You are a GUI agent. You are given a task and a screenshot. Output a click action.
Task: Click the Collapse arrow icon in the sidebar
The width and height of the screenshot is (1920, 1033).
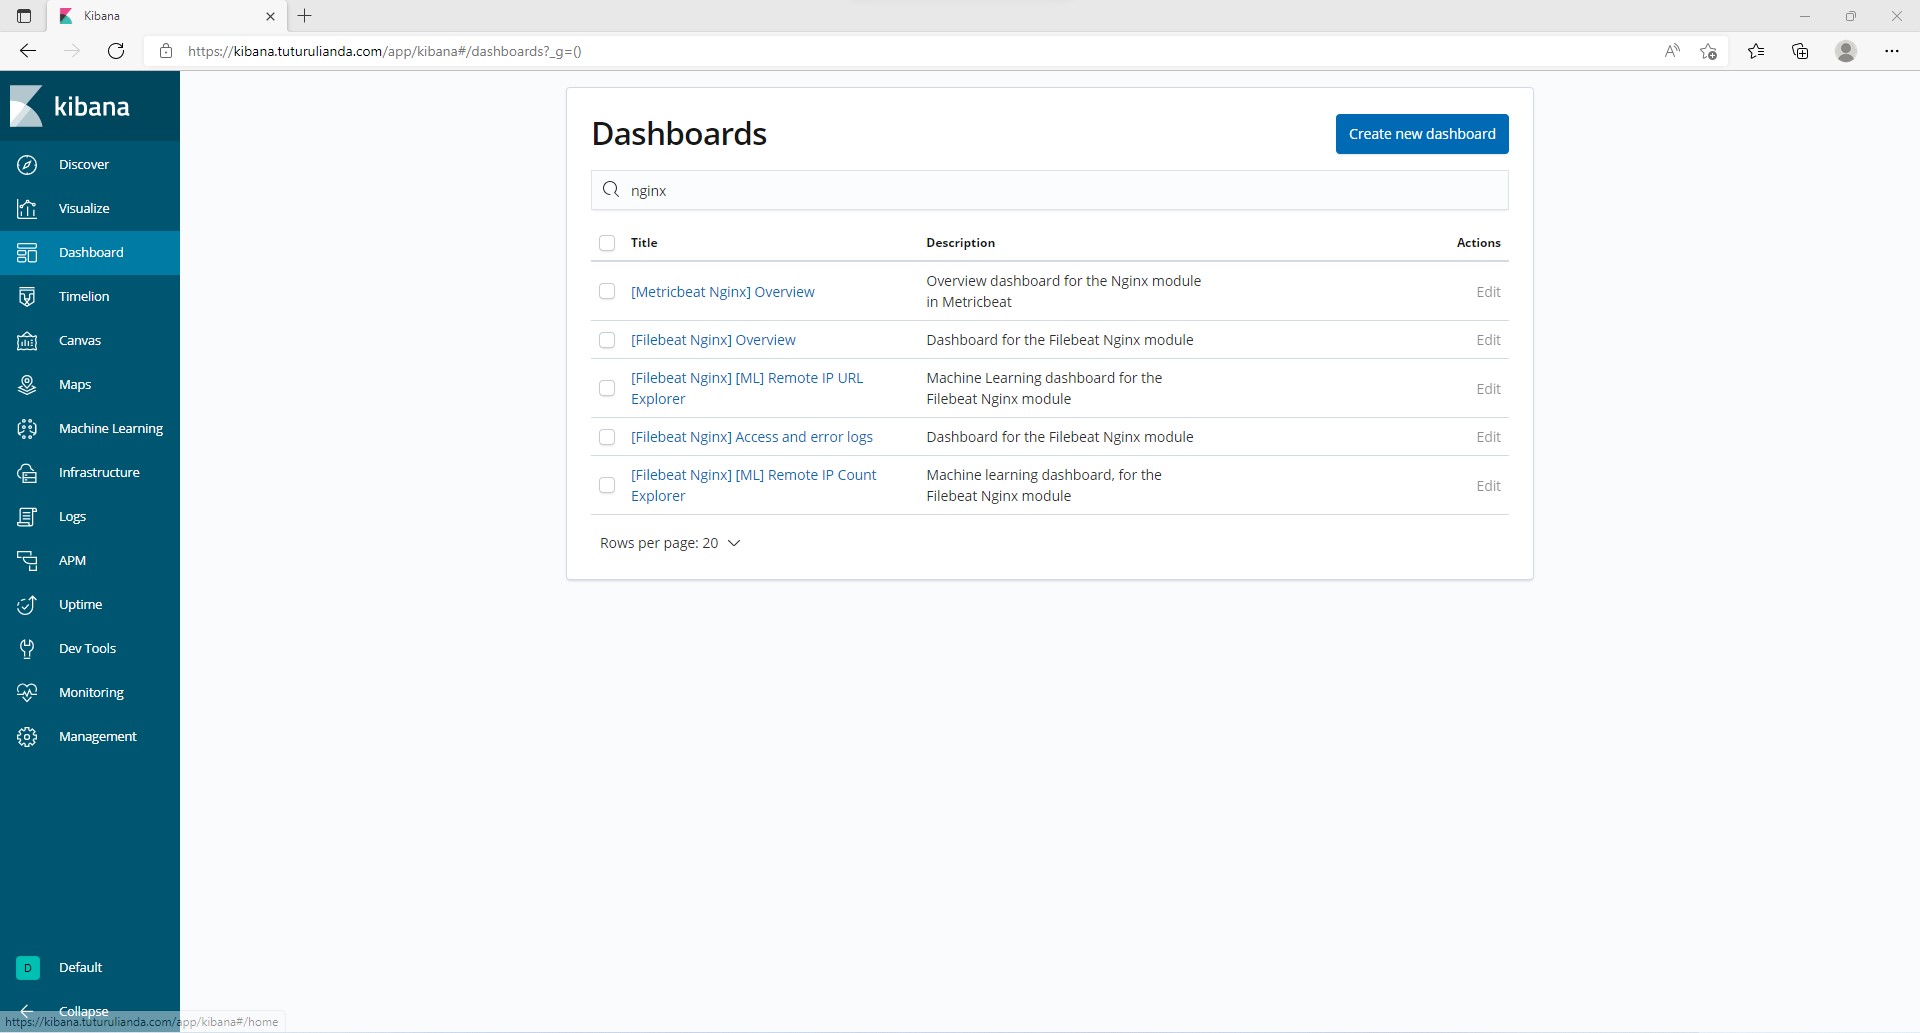click(27, 1011)
